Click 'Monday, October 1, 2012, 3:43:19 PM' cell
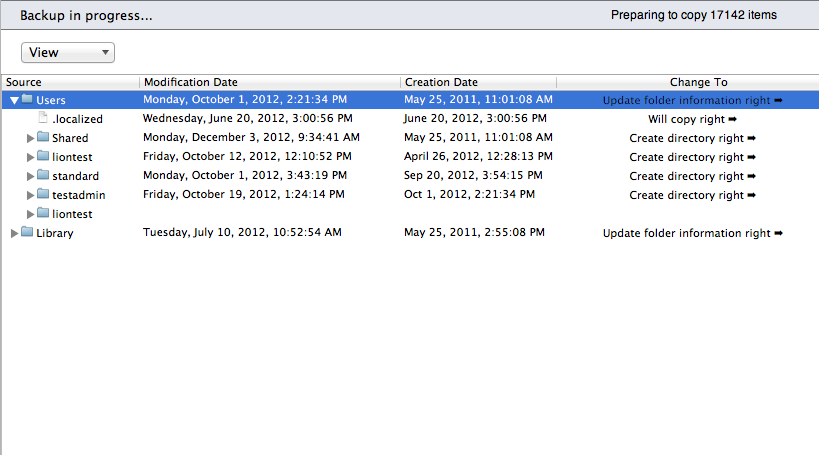819x455 pixels. (x=245, y=175)
